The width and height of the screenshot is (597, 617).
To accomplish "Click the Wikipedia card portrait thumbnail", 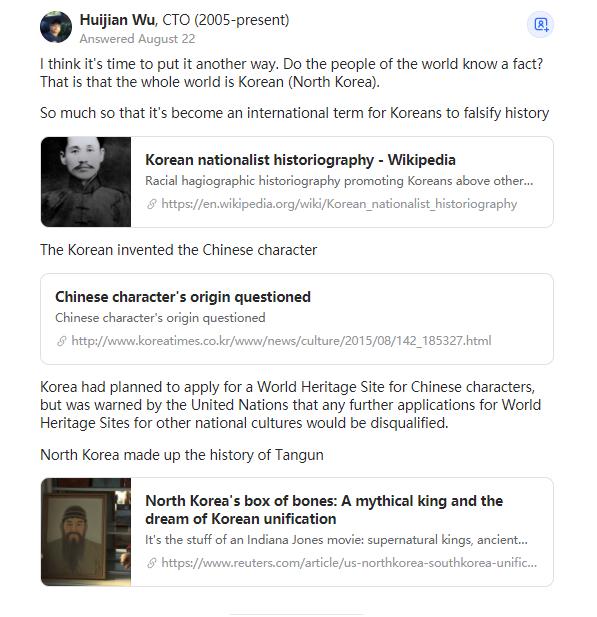I will tap(86, 182).
